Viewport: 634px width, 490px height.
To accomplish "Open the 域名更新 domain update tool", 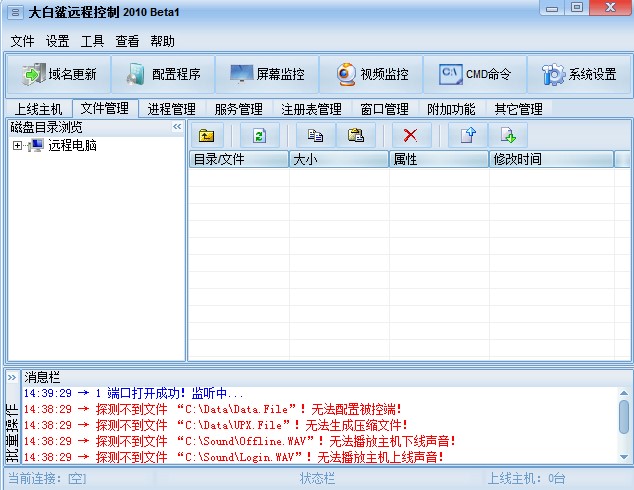I will (x=59, y=74).
